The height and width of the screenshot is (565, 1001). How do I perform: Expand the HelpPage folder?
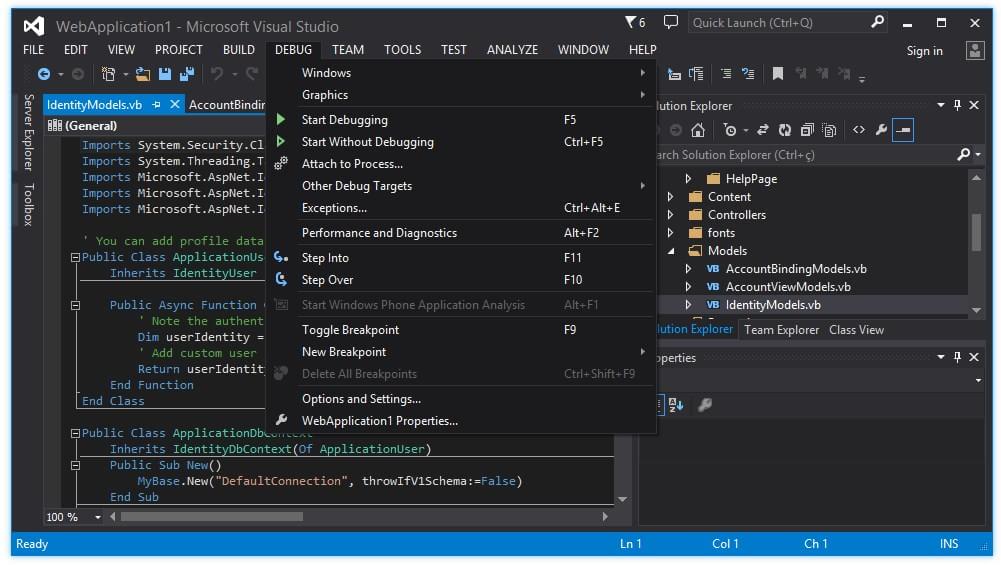point(688,179)
